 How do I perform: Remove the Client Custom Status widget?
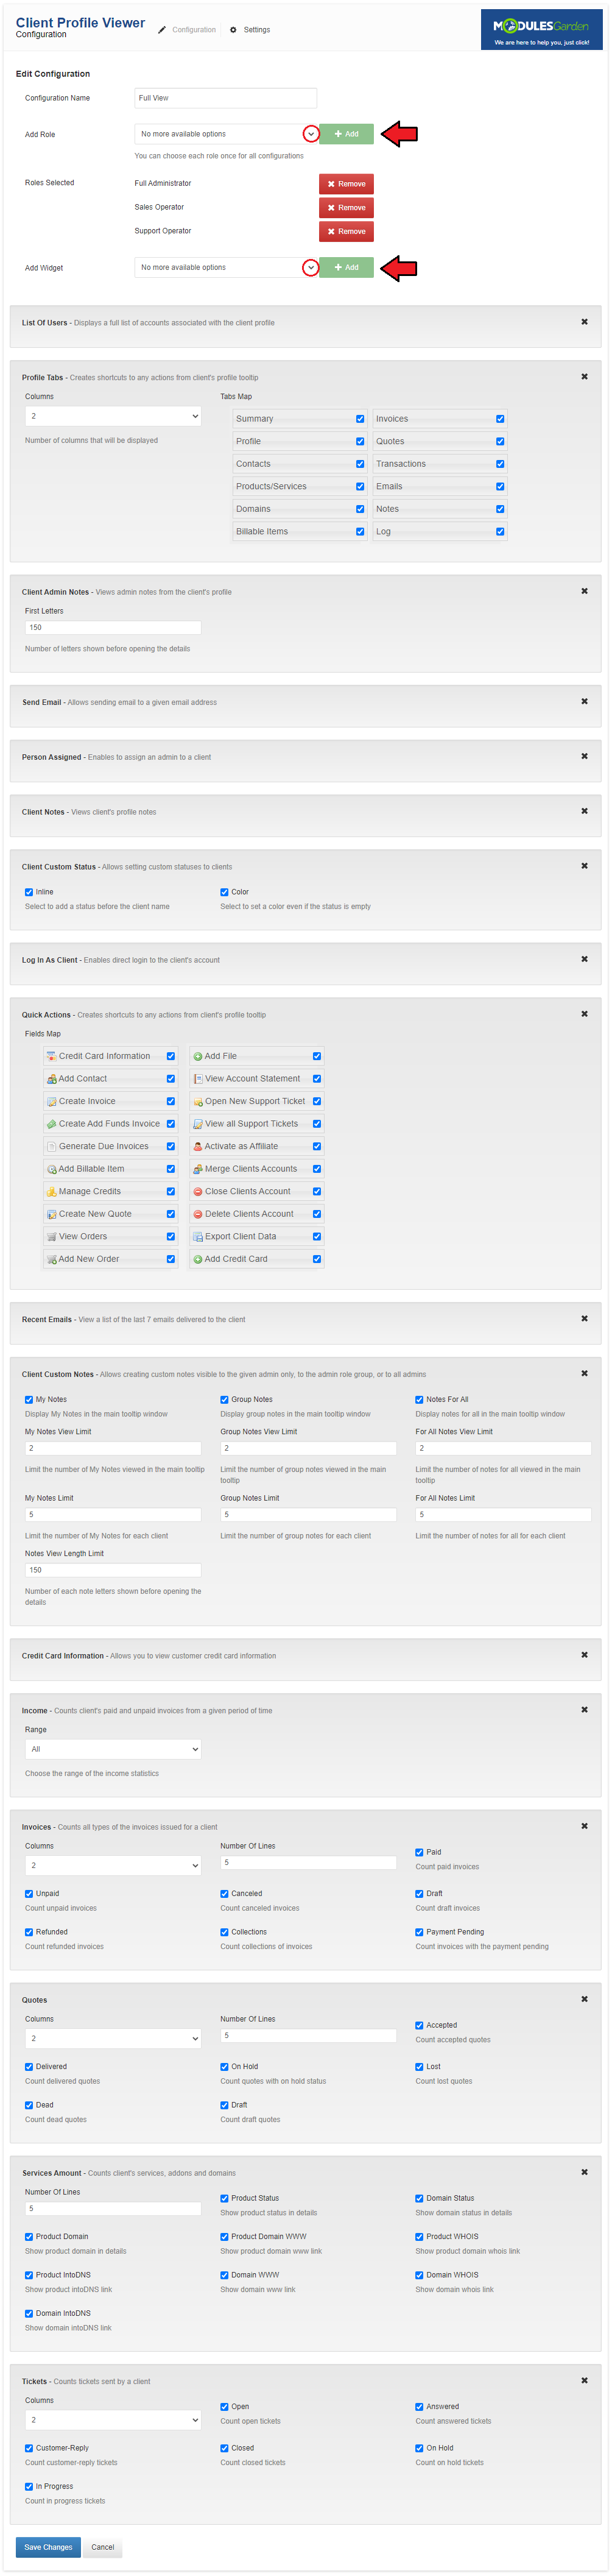[x=584, y=866]
